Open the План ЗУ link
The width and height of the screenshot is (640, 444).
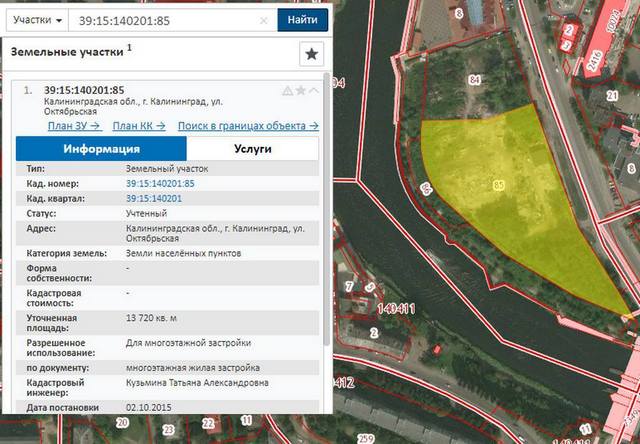pyautogui.click(x=73, y=126)
